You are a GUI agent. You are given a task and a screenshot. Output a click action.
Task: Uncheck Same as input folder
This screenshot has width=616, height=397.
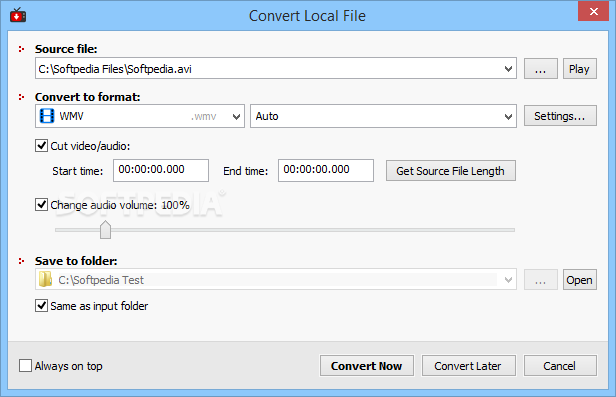click(42, 306)
